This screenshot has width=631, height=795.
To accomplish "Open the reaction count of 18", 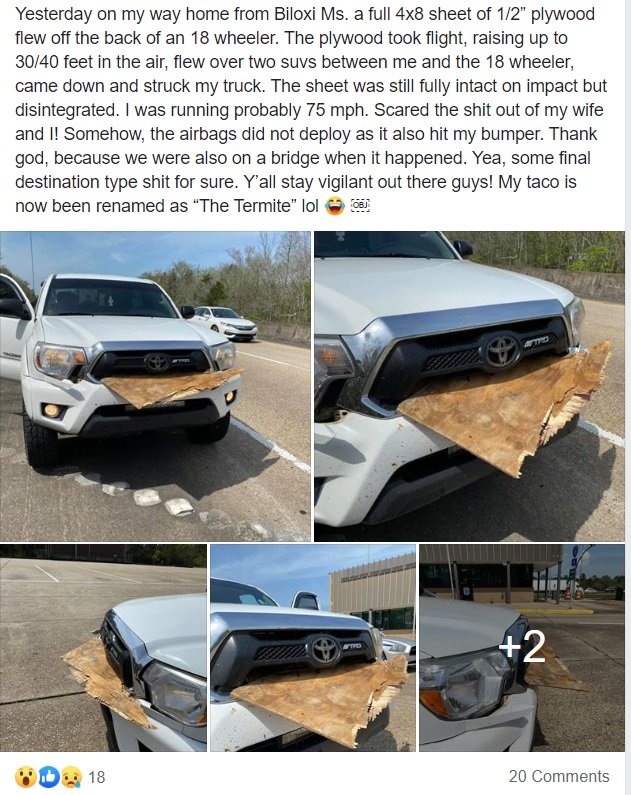I will [x=96, y=777].
